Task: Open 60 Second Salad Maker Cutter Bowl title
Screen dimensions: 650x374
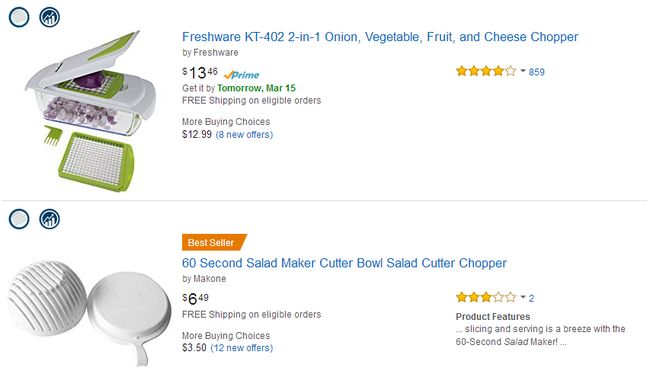Action: pos(344,263)
